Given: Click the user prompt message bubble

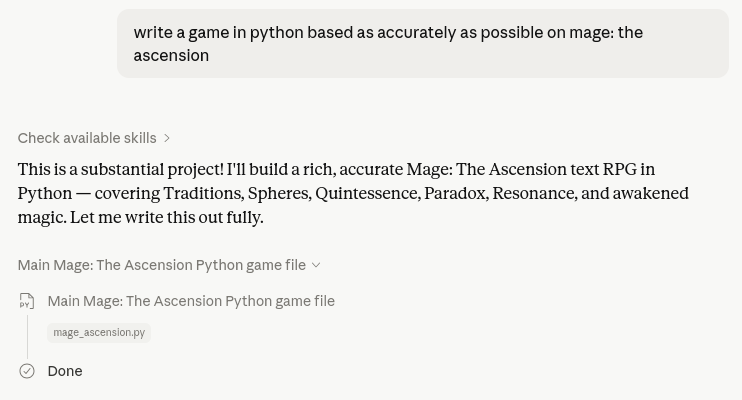Looking at the screenshot, I should [423, 44].
